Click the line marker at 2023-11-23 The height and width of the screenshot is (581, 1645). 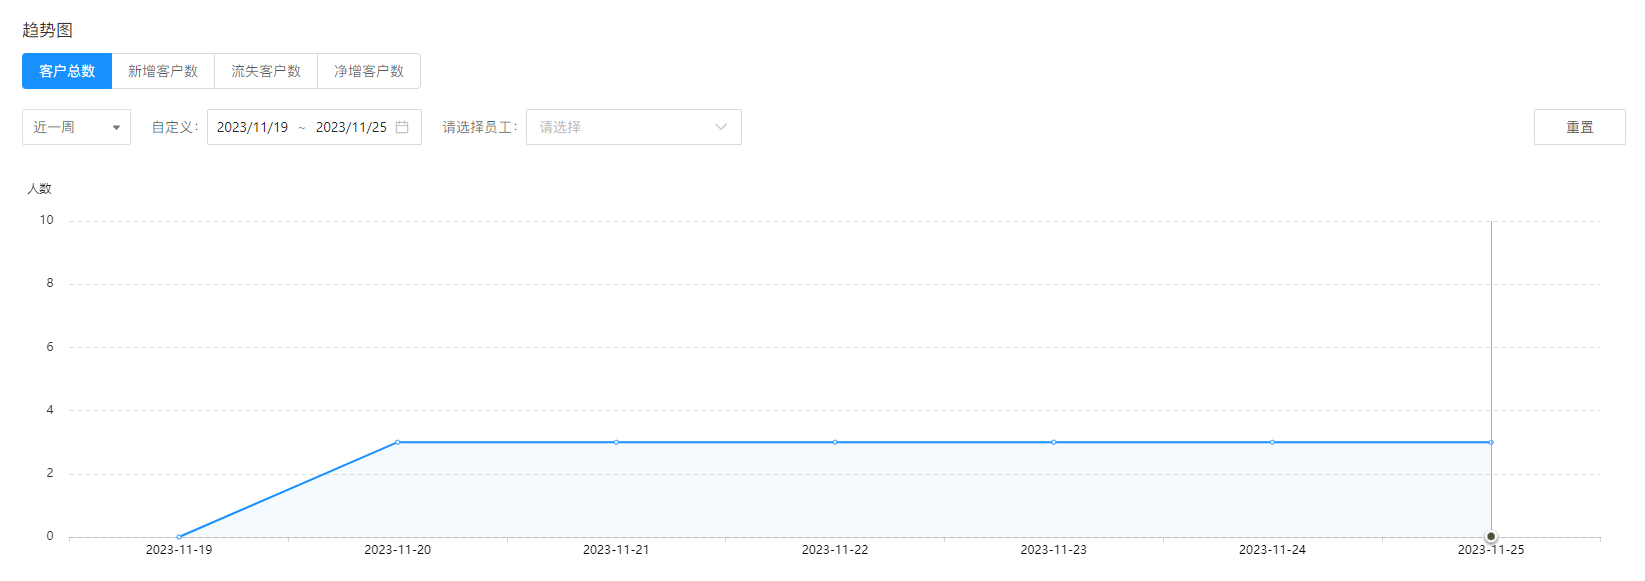click(x=1053, y=442)
